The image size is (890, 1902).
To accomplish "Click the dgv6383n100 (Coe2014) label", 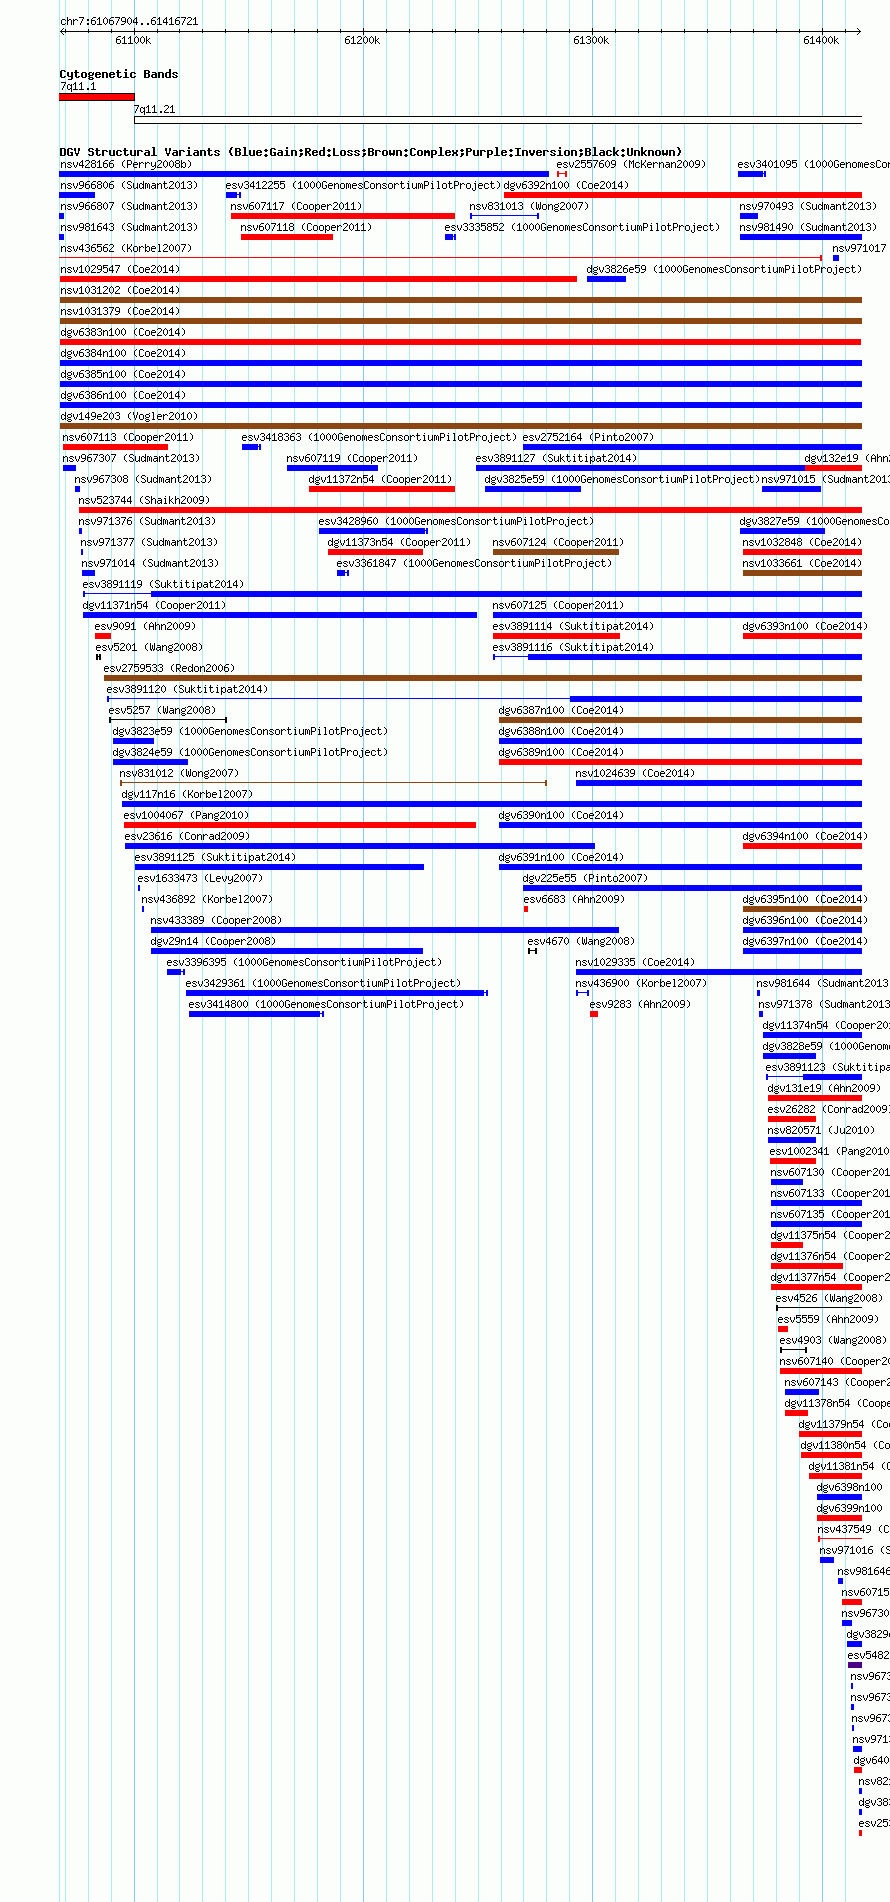I will point(123,332).
